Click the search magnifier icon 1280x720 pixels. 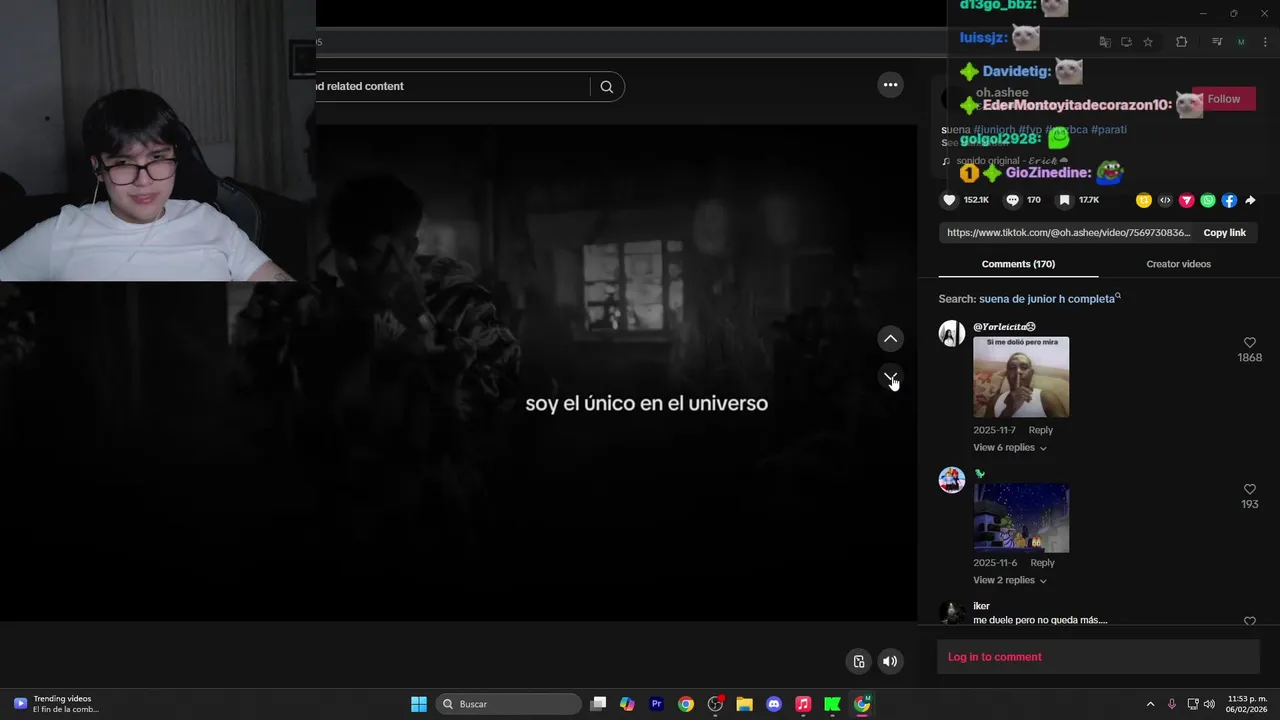pos(606,87)
